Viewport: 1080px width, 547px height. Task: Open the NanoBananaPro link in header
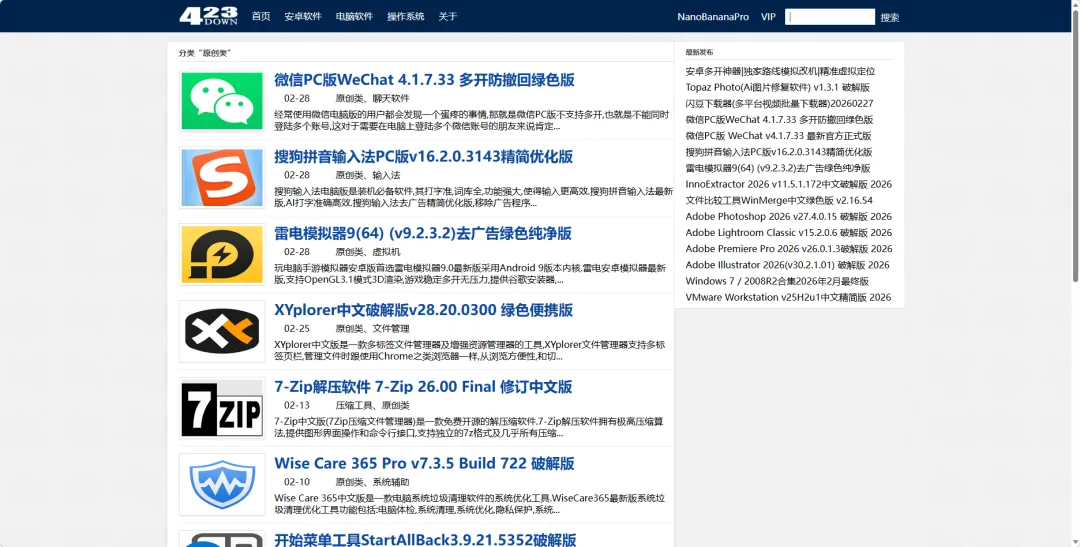tap(713, 17)
